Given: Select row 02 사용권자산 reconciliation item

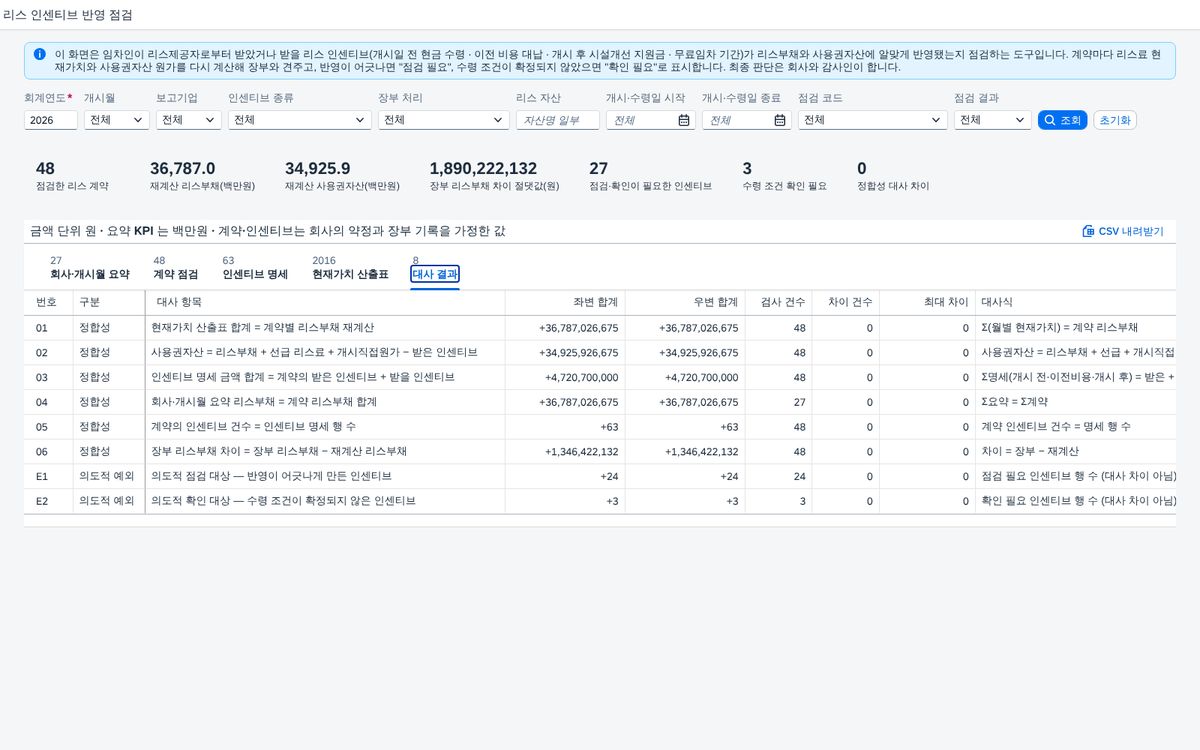Looking at the screenshot, I should coord(600,352).
